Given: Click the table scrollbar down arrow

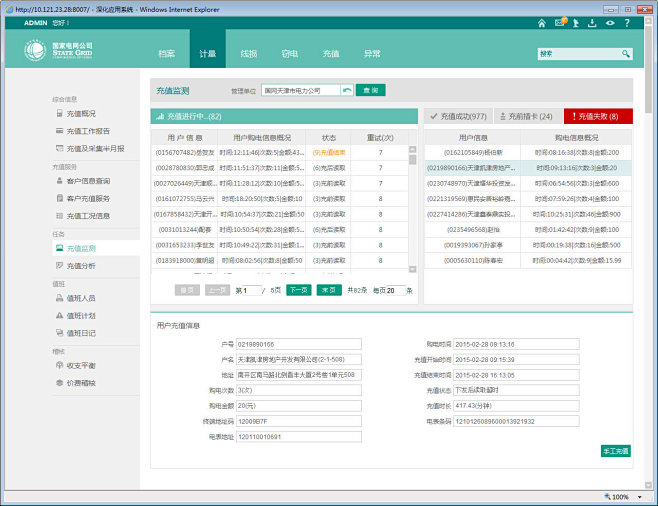Looking at the screenshot, I should (x=413, y=269).
